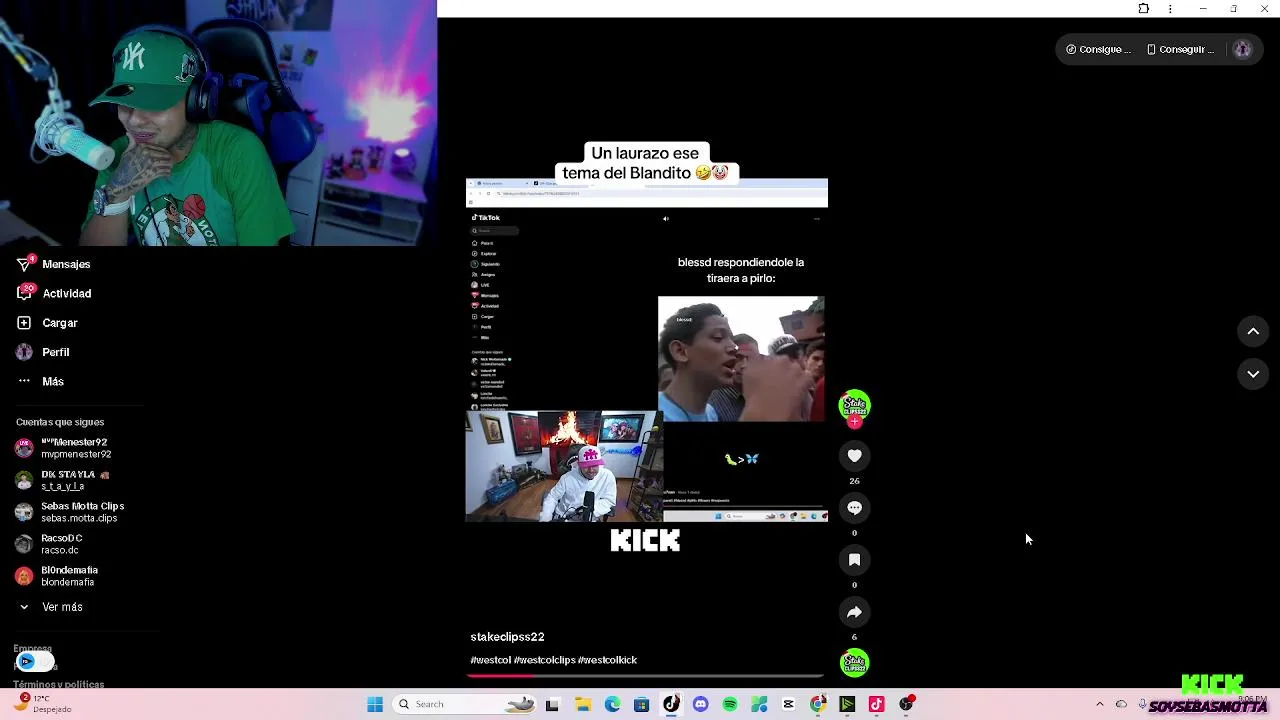Open Task View in the taskbar
Image resolution: width=1280 pixels, height=720 pixels.
pos(552,705)
